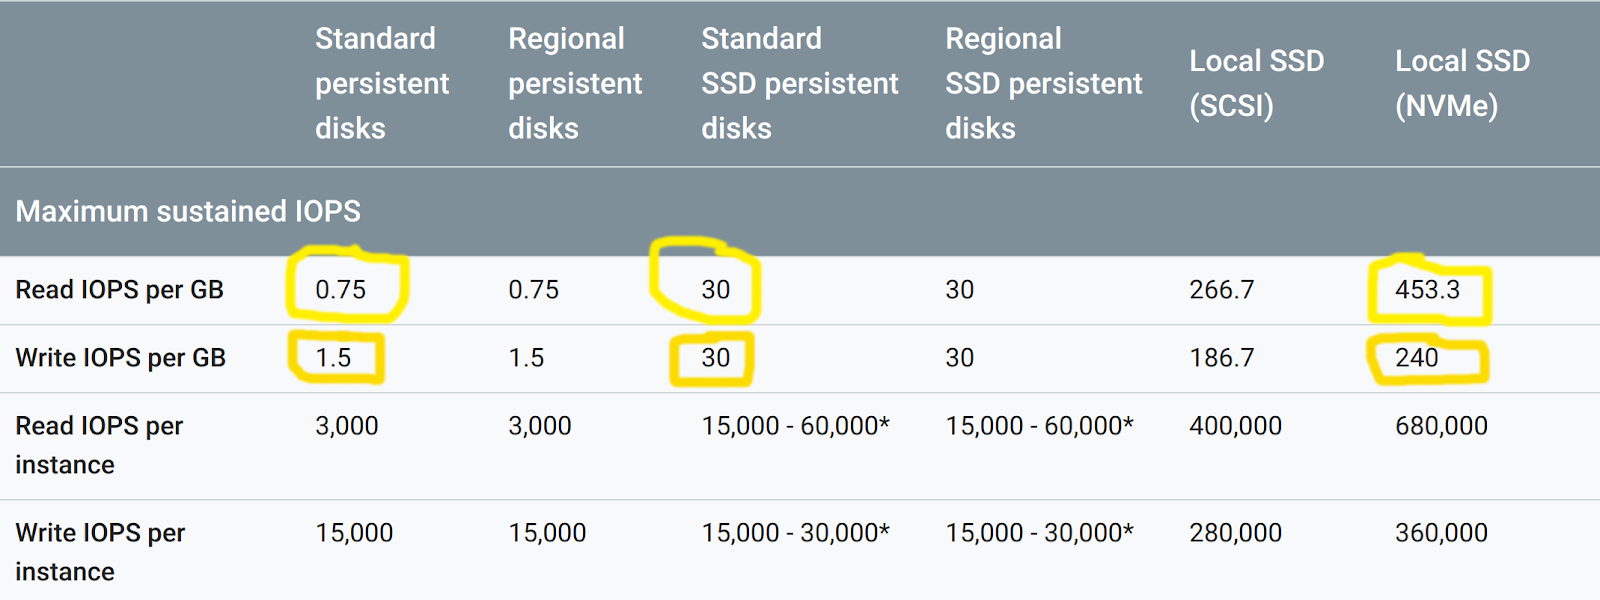Select the 360,000 write IOPS value
Screen dimensions: 1600x600
1441,533
